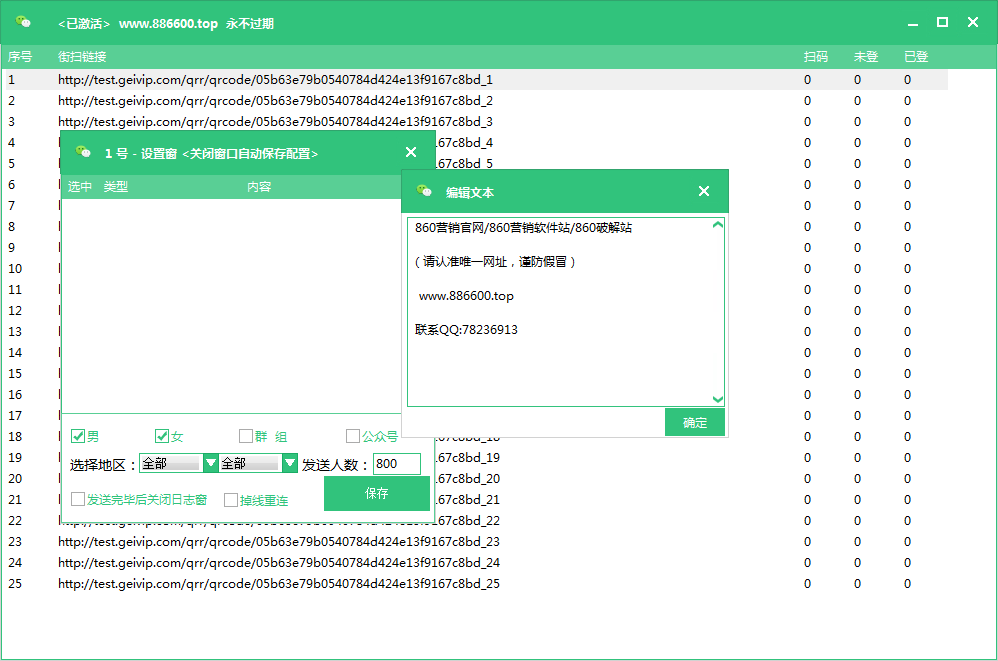The height and width of the screenshot is (661, 998).
Task: Select row 1 link ending c8bd_1
Action: pyautogui.click(x=275, y=80)
